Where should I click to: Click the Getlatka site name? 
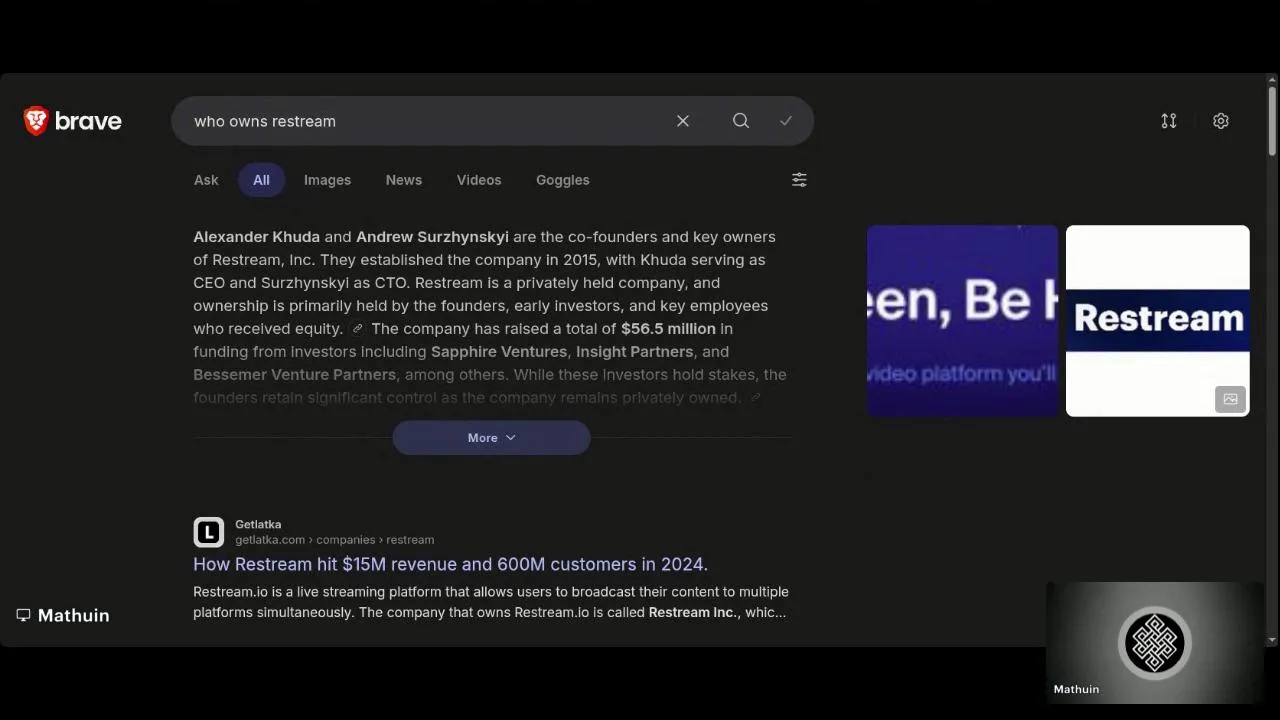(x=258, y=524)
